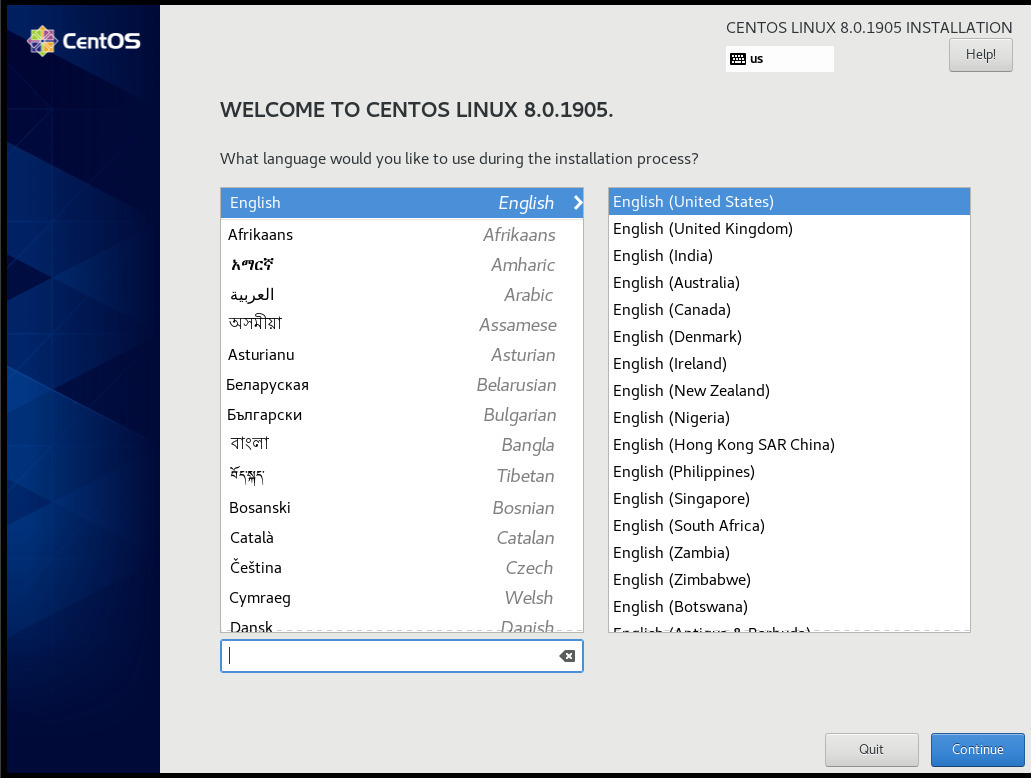Choose English (Australia) from the locale list

[x=675, y=282]
